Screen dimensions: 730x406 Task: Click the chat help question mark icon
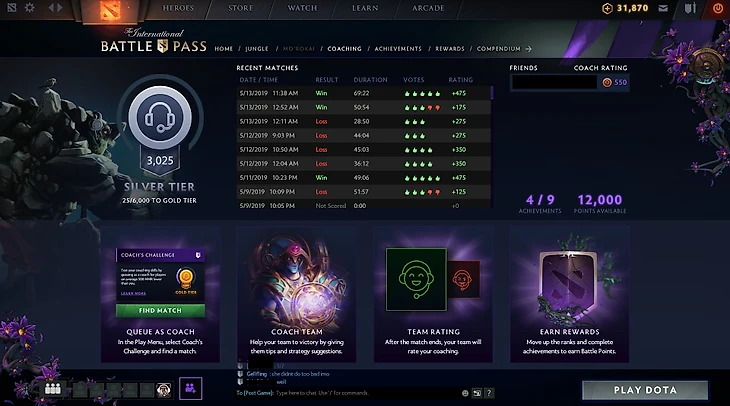coord(489,393)
